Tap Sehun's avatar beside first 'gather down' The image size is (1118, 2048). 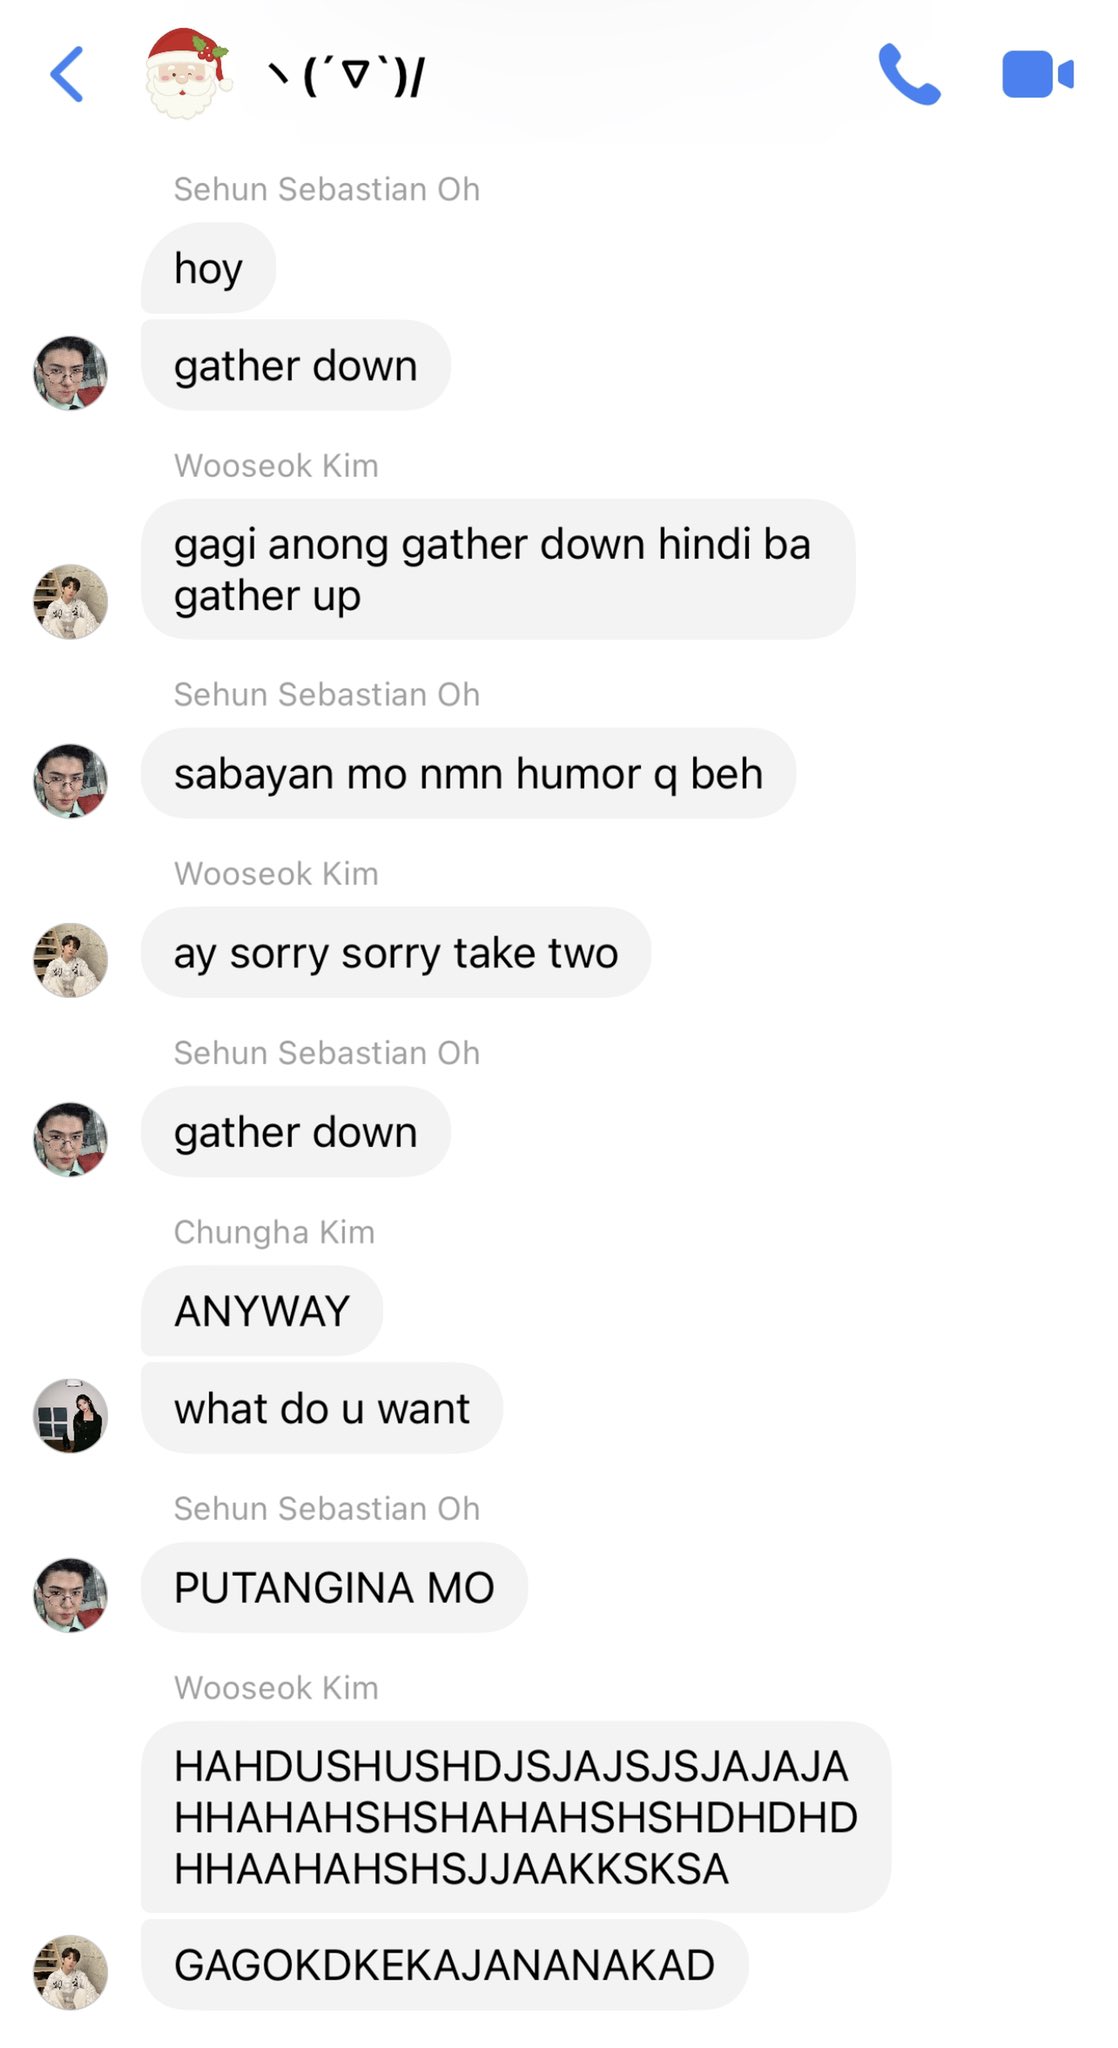[x=71, y=373]
